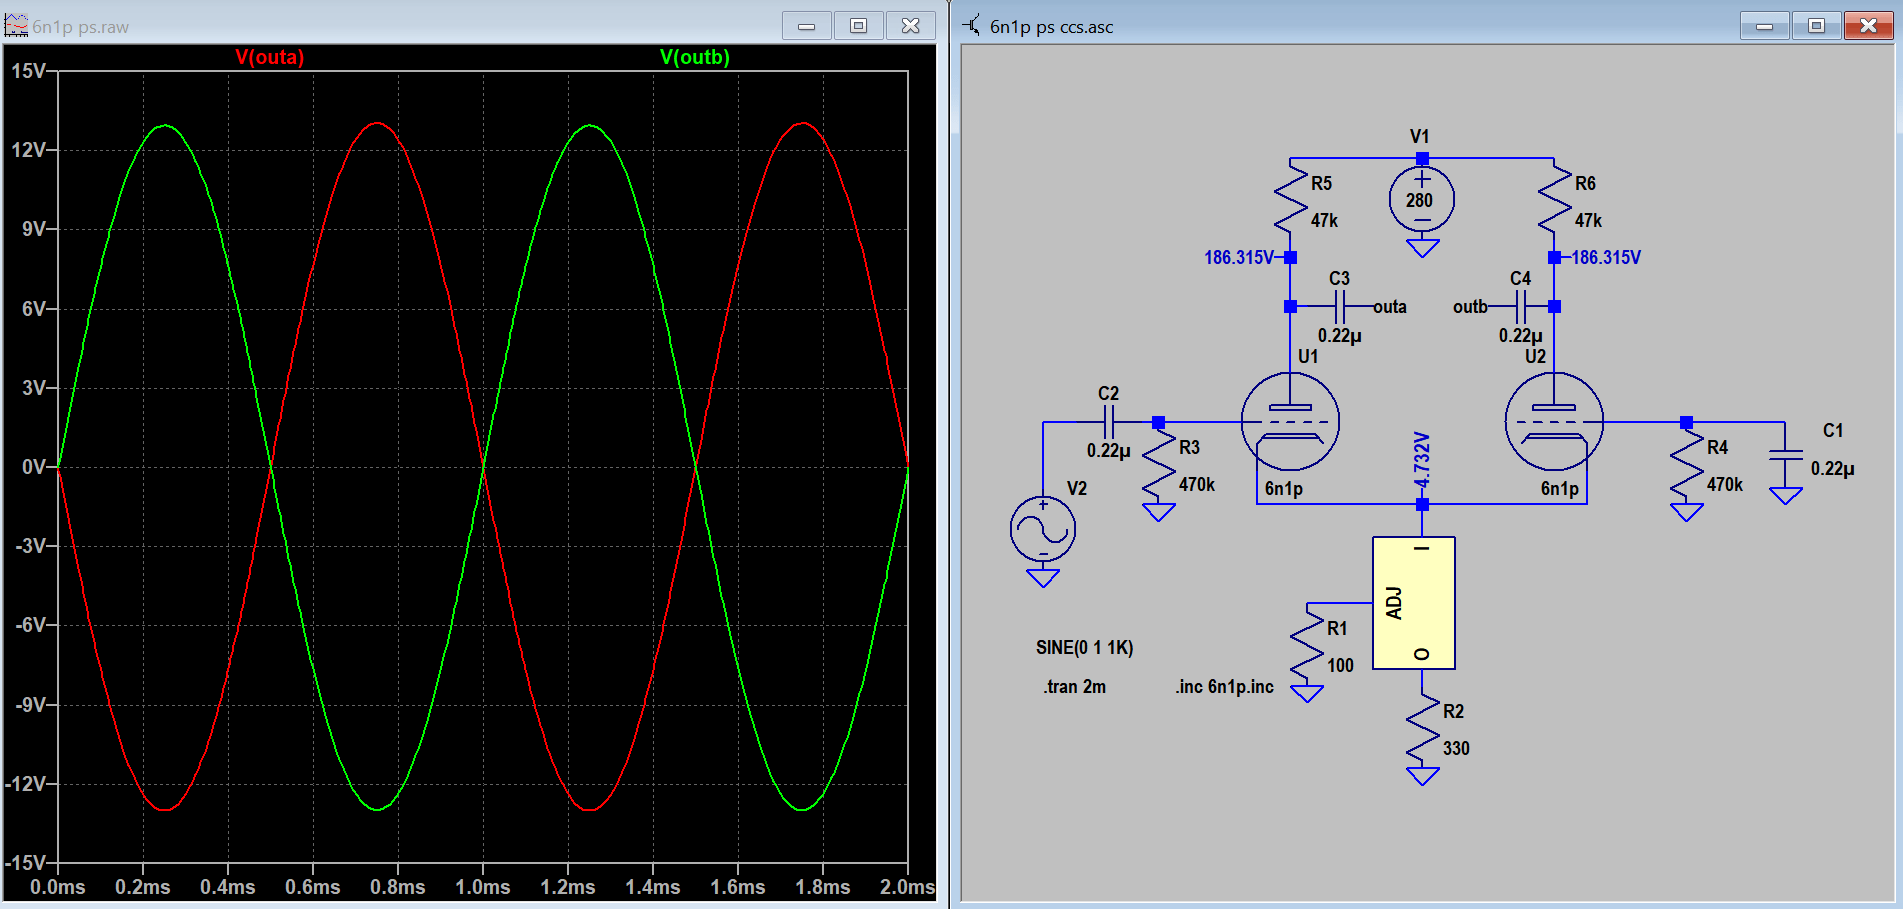
Task: Click the 6n1p ps ccs.asc title bar
Action: point(1426,26)
